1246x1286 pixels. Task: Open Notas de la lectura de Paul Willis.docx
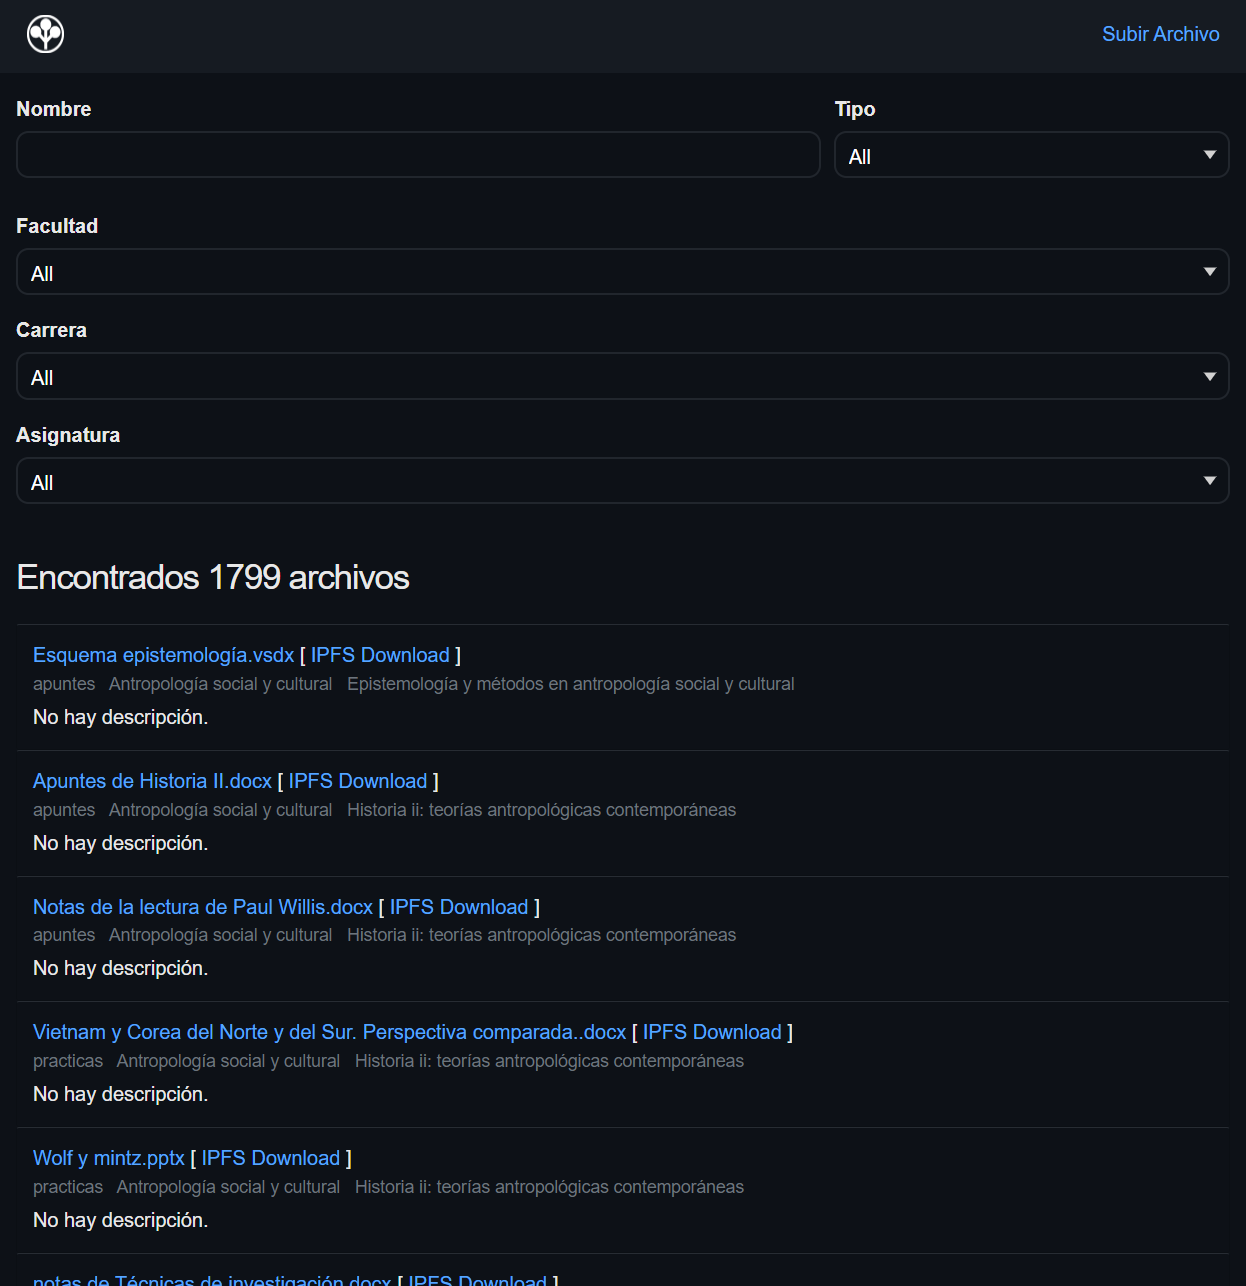pyautogui.click(x=203, y=907)
